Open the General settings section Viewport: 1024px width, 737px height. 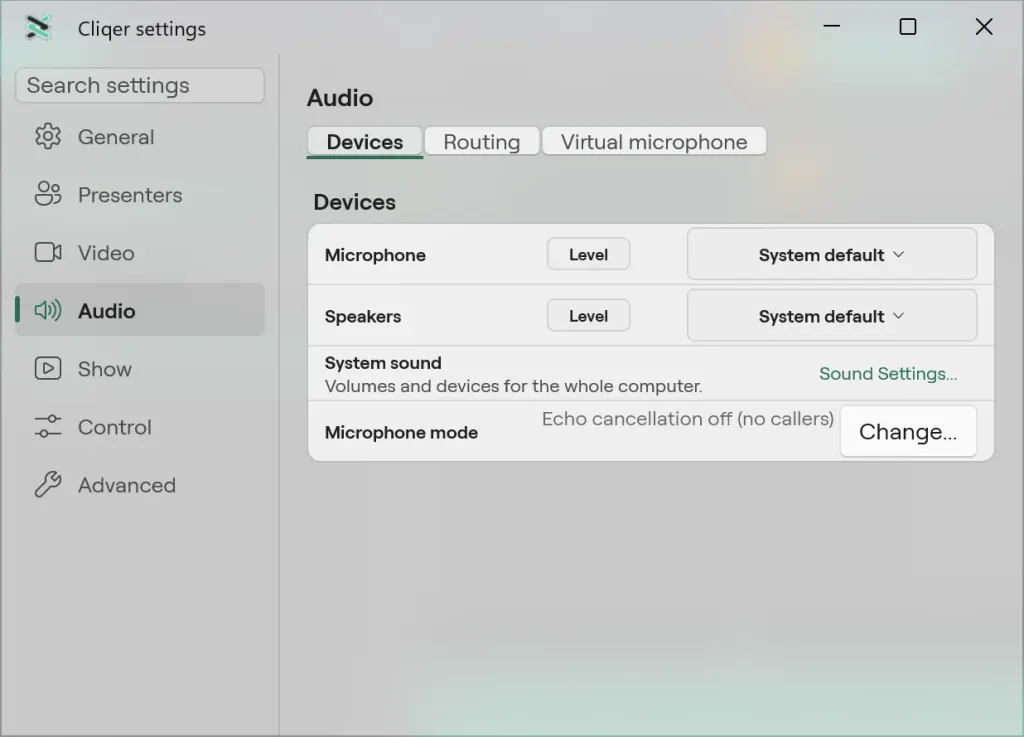click(x=140, y=137)
